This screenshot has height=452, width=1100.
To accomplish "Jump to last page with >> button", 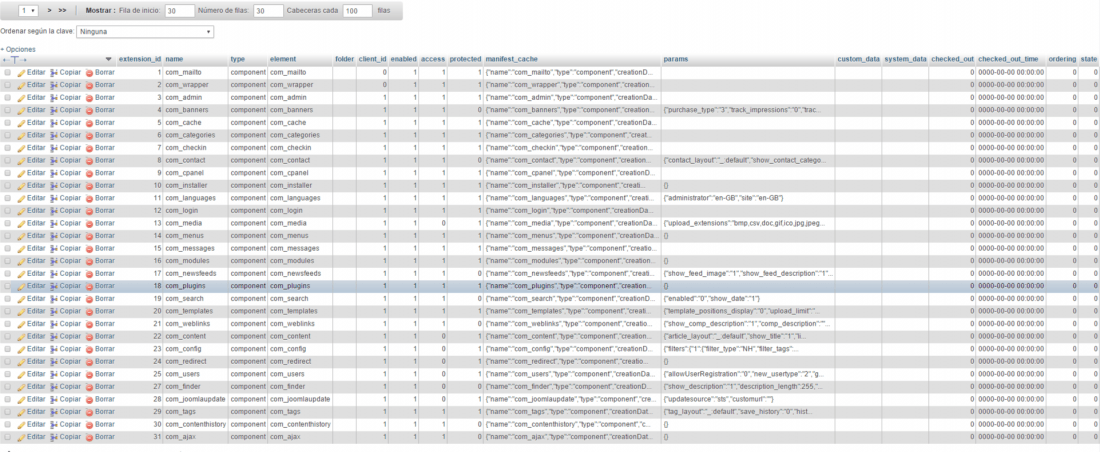I will tap(62, 11).
